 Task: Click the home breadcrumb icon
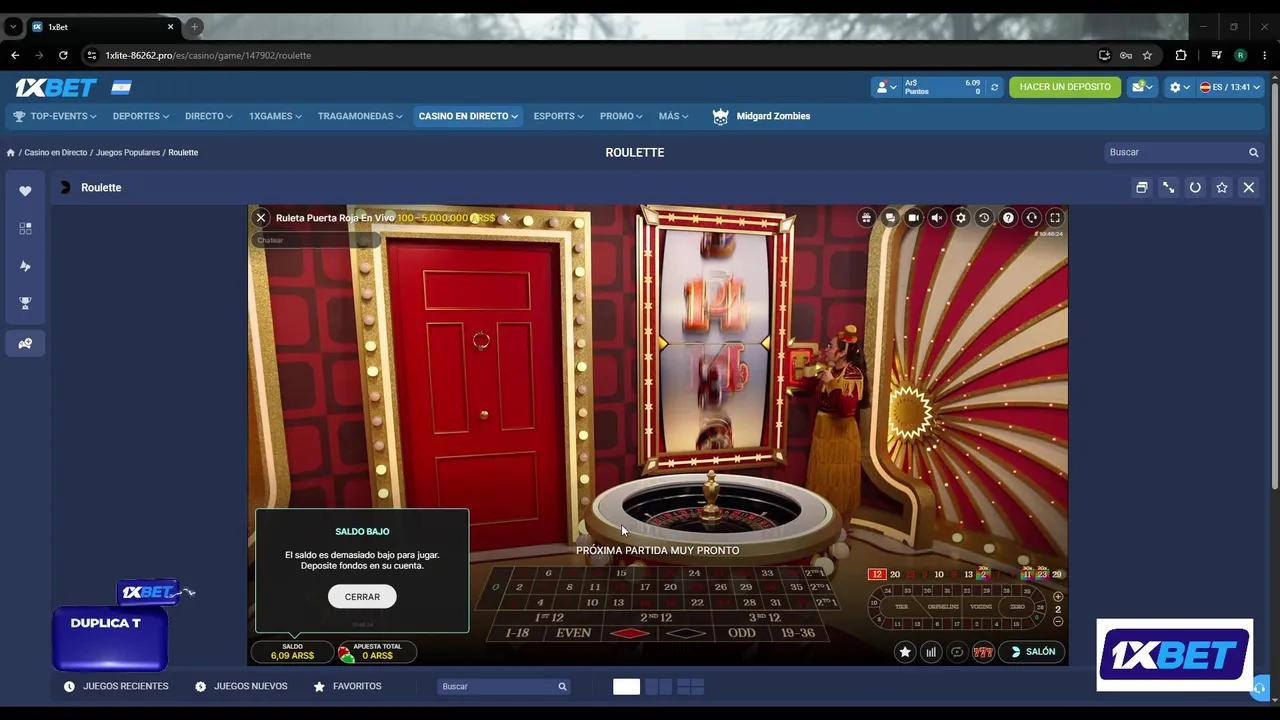pyautogui.click(x=11, y=153)
